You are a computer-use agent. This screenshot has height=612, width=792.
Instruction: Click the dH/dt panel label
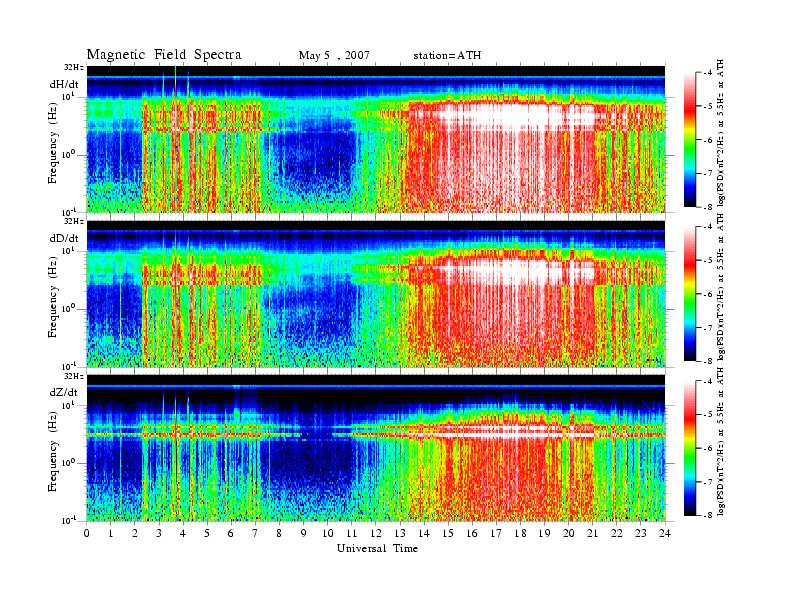[64, 84]
